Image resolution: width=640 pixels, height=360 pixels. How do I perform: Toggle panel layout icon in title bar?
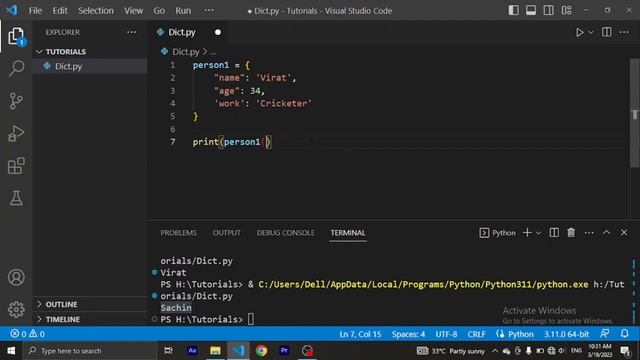click(x=531, y=10)
